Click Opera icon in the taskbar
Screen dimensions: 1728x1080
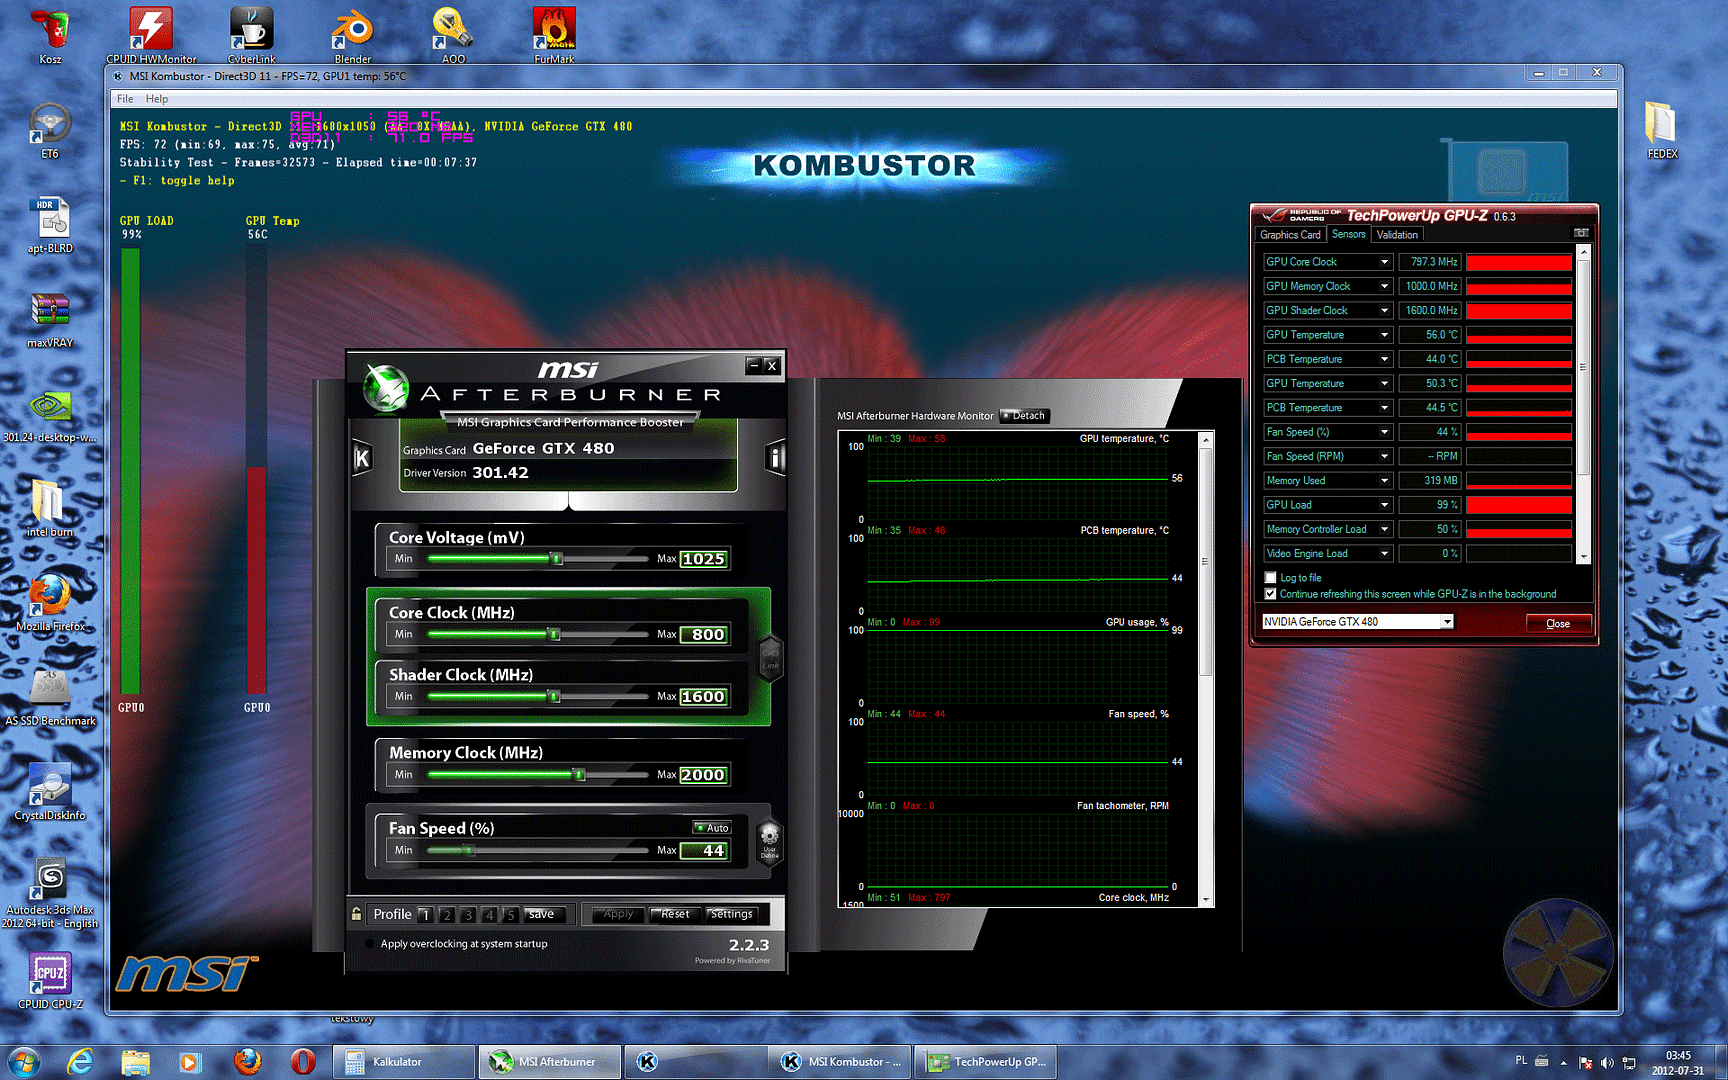pos(303,1061)
